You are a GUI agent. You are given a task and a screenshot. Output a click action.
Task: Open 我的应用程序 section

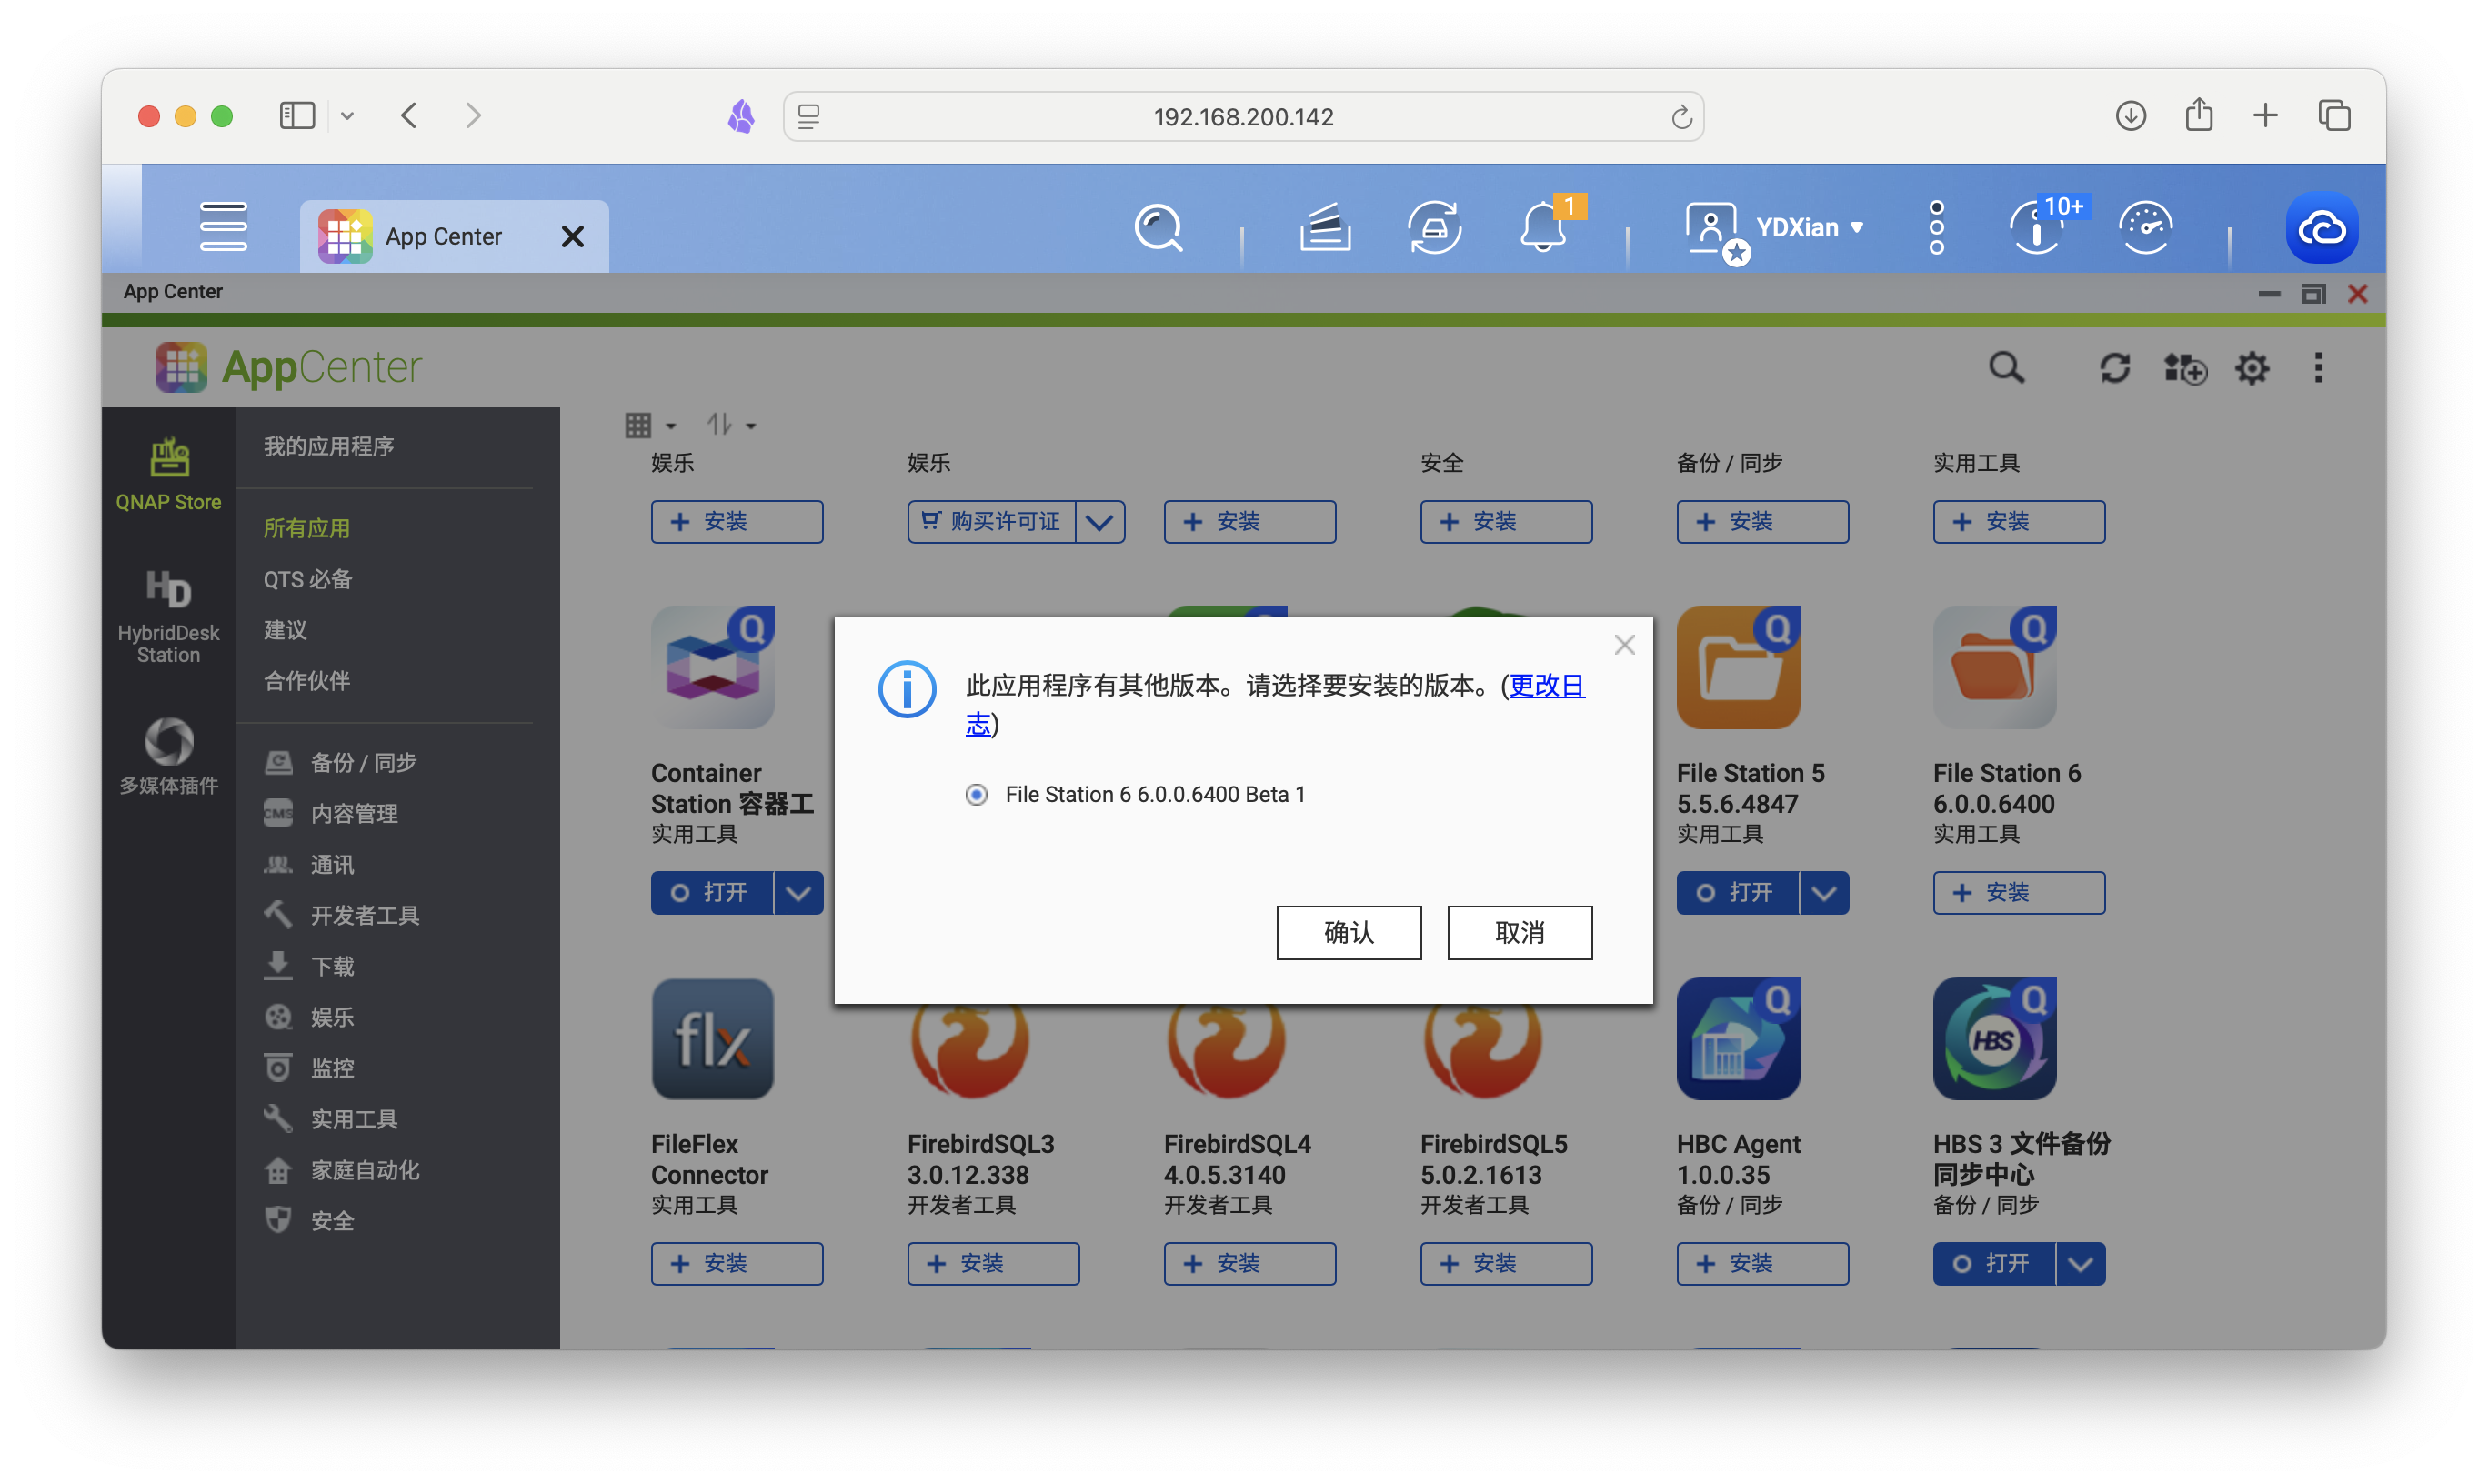pos(328,447)
